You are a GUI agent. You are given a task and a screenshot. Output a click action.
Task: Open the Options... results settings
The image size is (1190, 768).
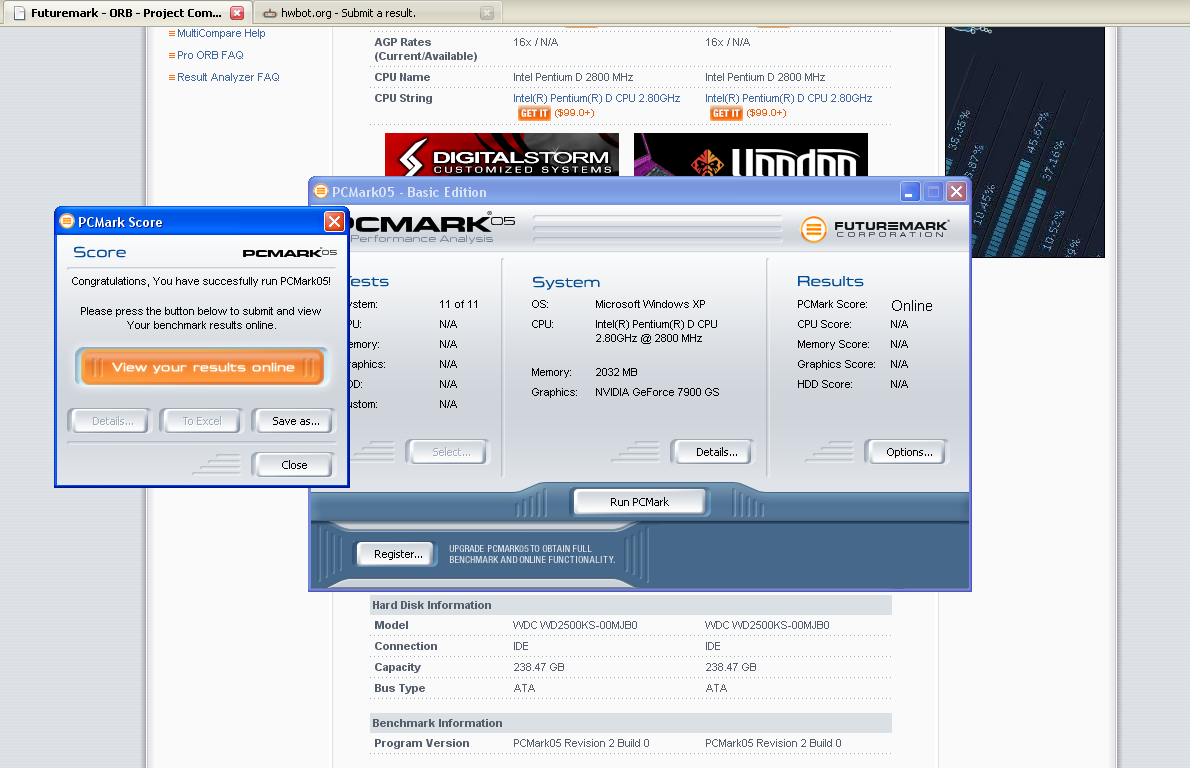pyautogui.click(x=908, y=452)
